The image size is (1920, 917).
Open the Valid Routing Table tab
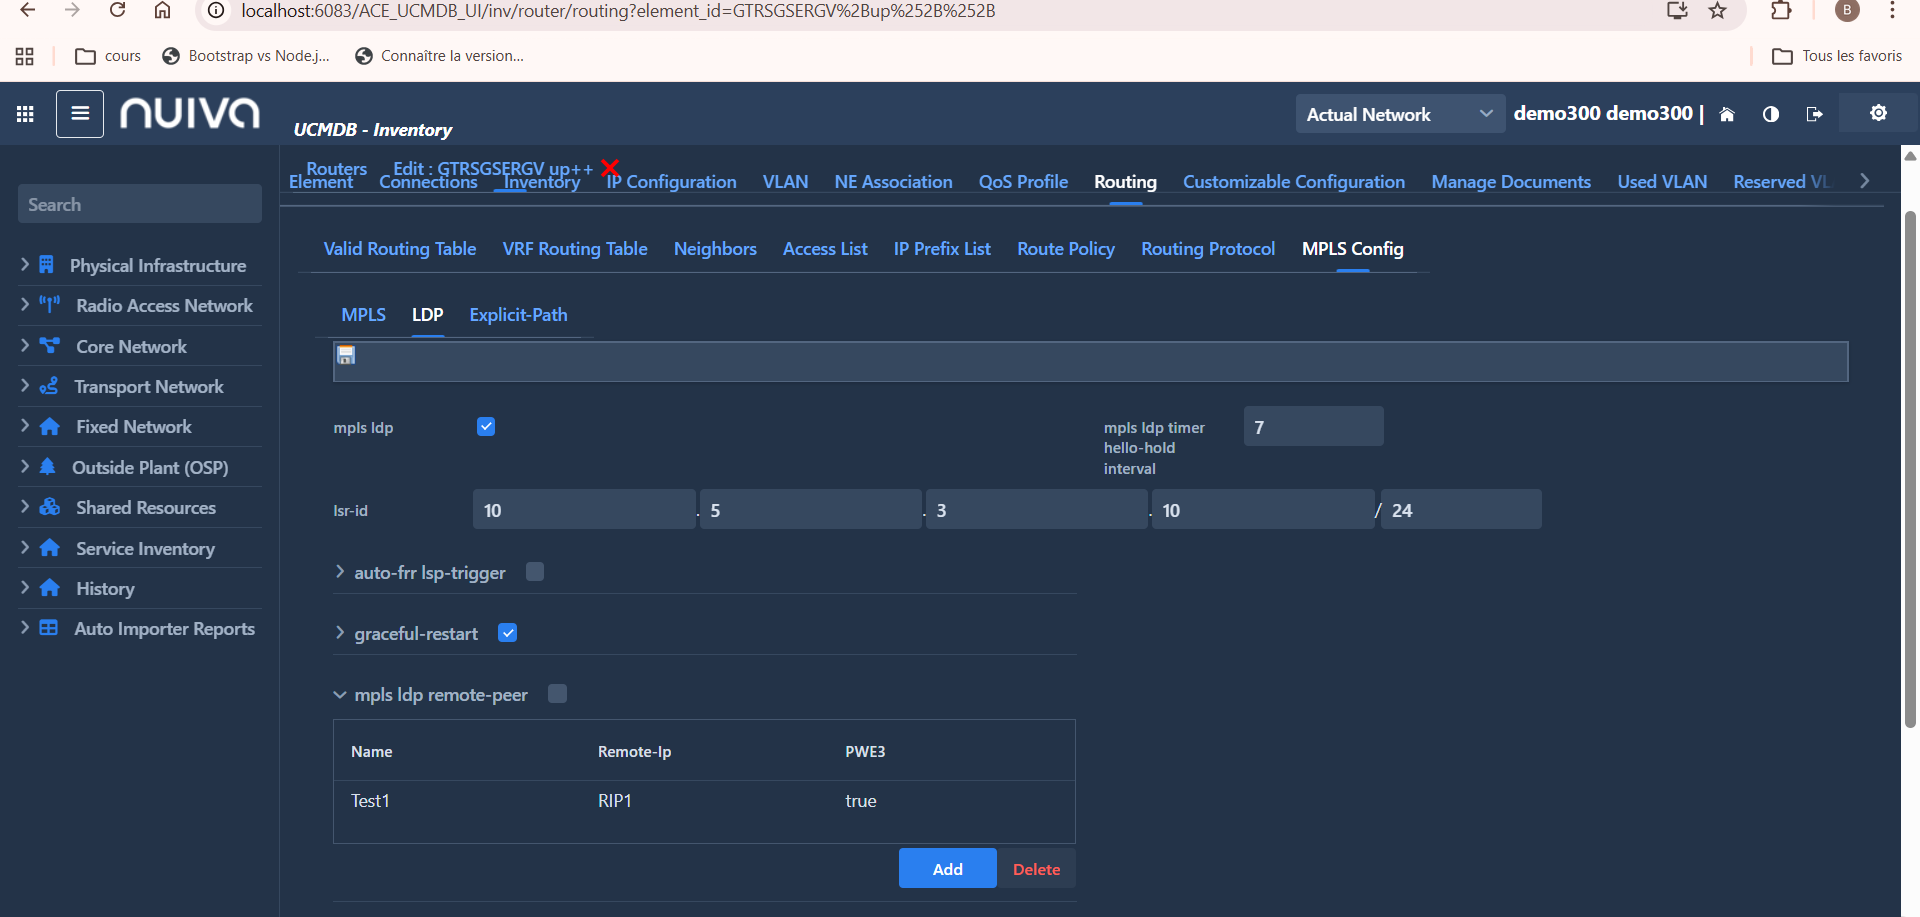(399, 249)
